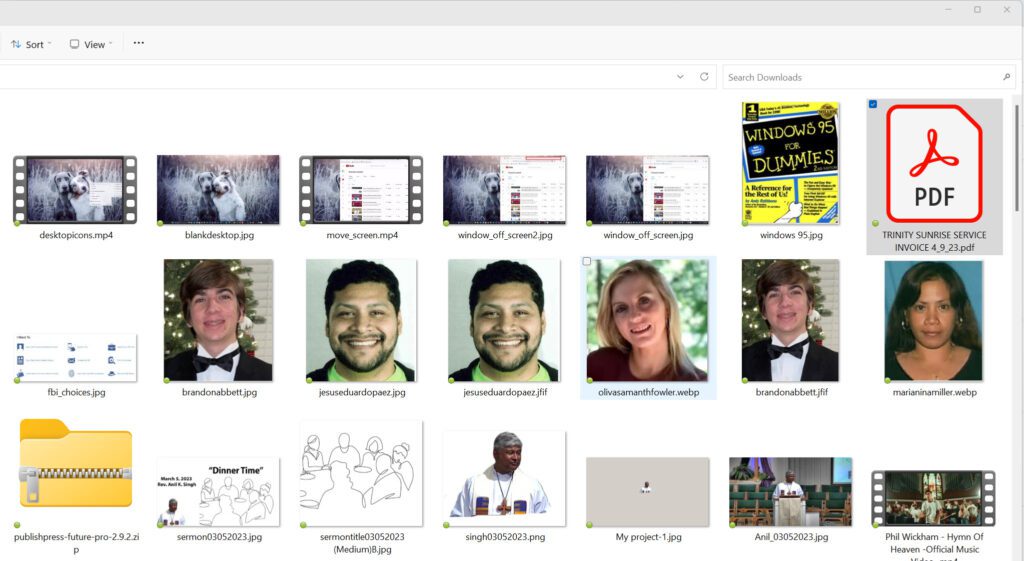
Task: Select the marianinamiller.webp portrait thumbnail
Action: (x=934, y=320)
